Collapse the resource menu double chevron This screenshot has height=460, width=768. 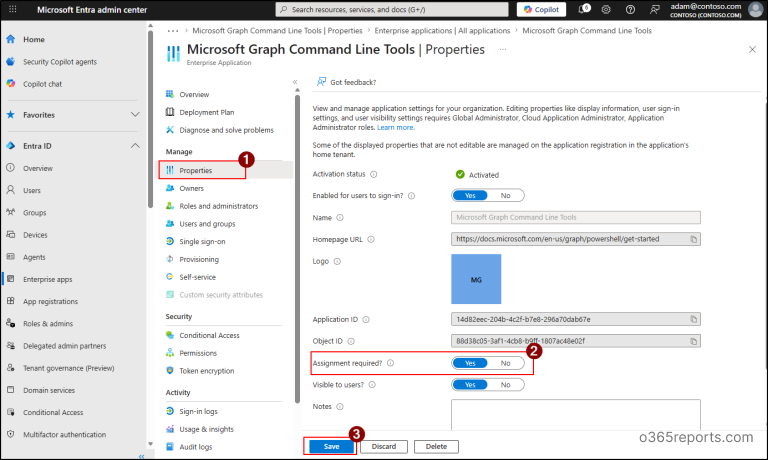(x=295, y=82)
